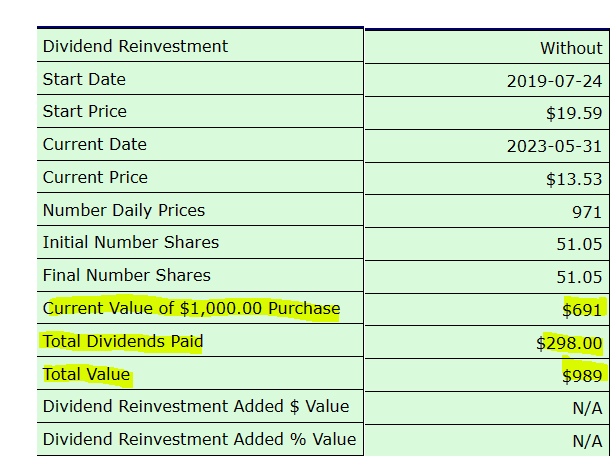
Task: Click the Start Price label
Action: [85, 111]
